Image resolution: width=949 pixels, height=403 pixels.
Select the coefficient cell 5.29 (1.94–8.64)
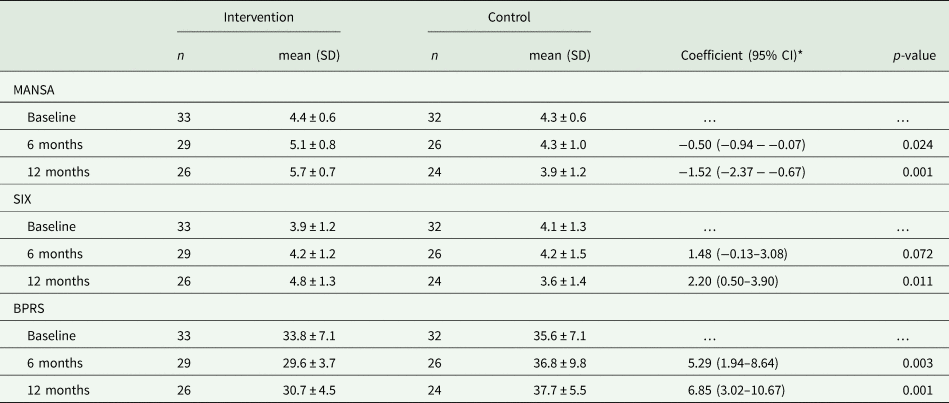click(742, 361)
